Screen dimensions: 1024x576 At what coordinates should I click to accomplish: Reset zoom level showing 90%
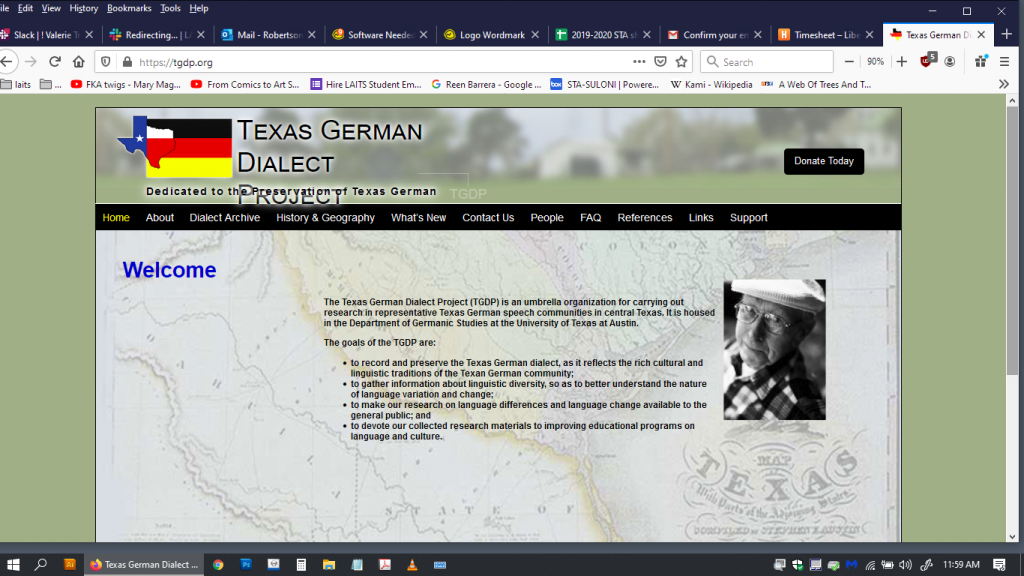pos(875,61)
